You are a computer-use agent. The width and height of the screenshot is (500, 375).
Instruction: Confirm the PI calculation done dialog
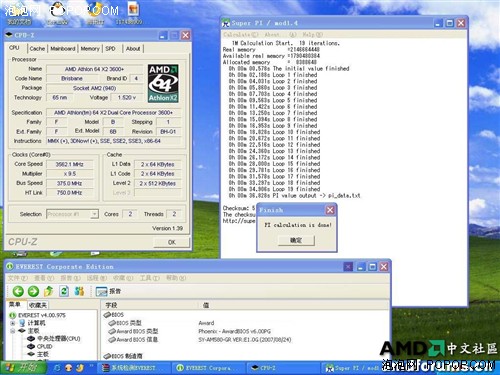pyautogui.click(x=296, y=240)
